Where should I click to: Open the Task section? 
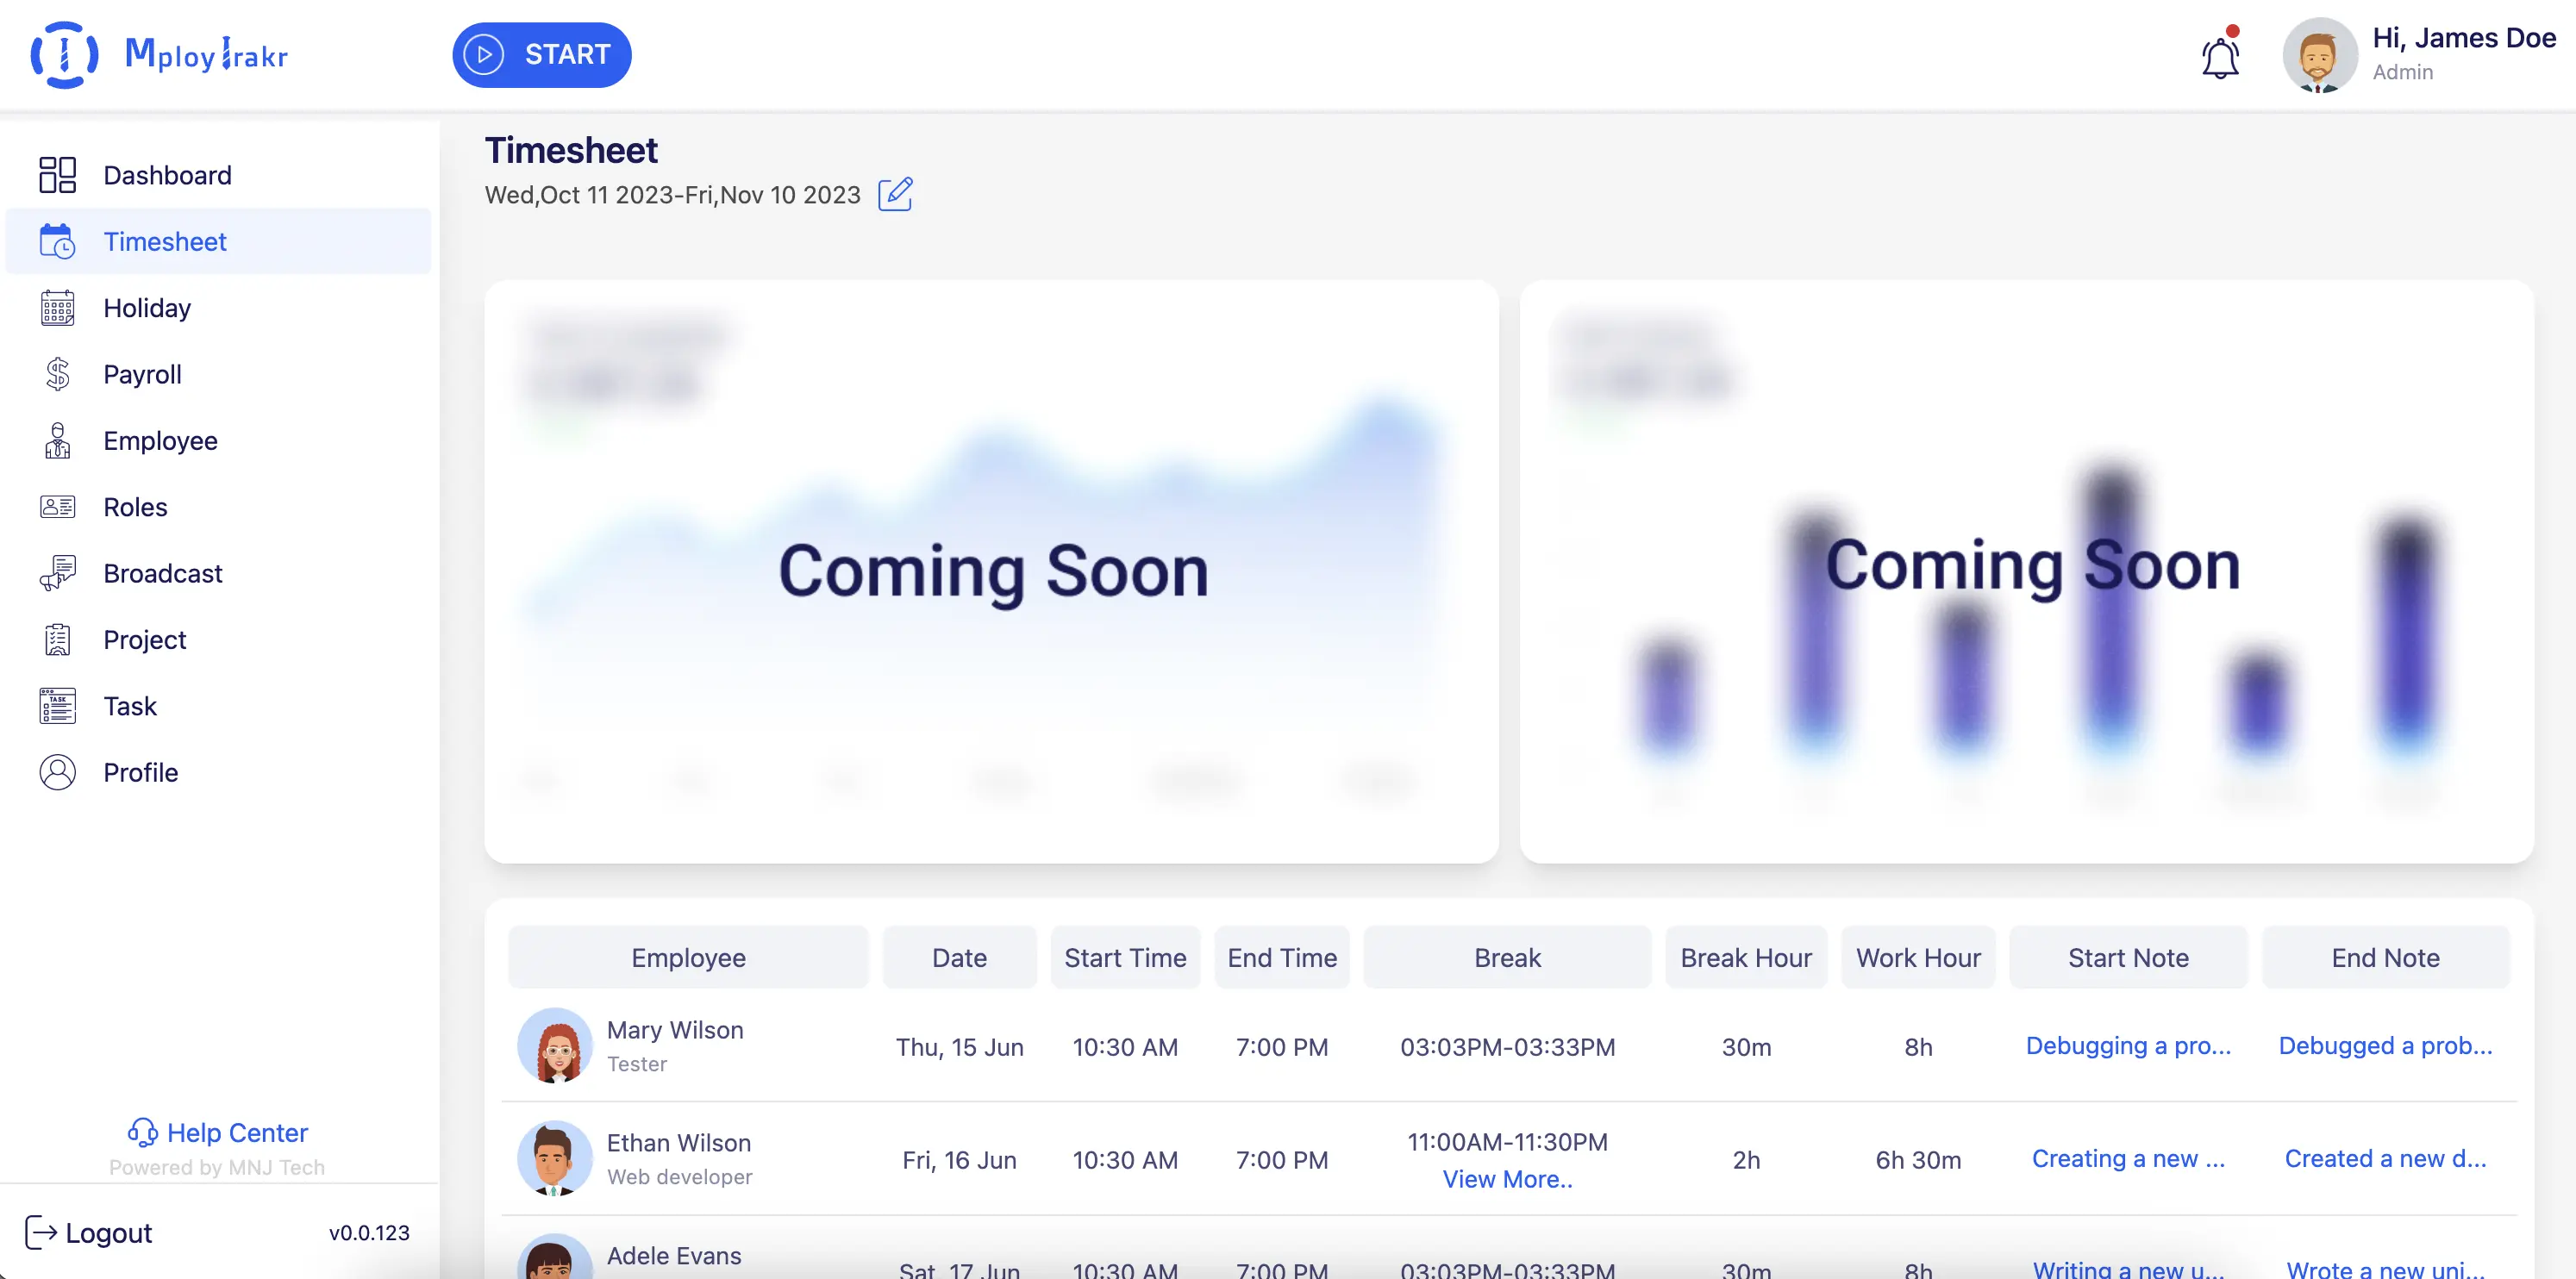point(218,706)
